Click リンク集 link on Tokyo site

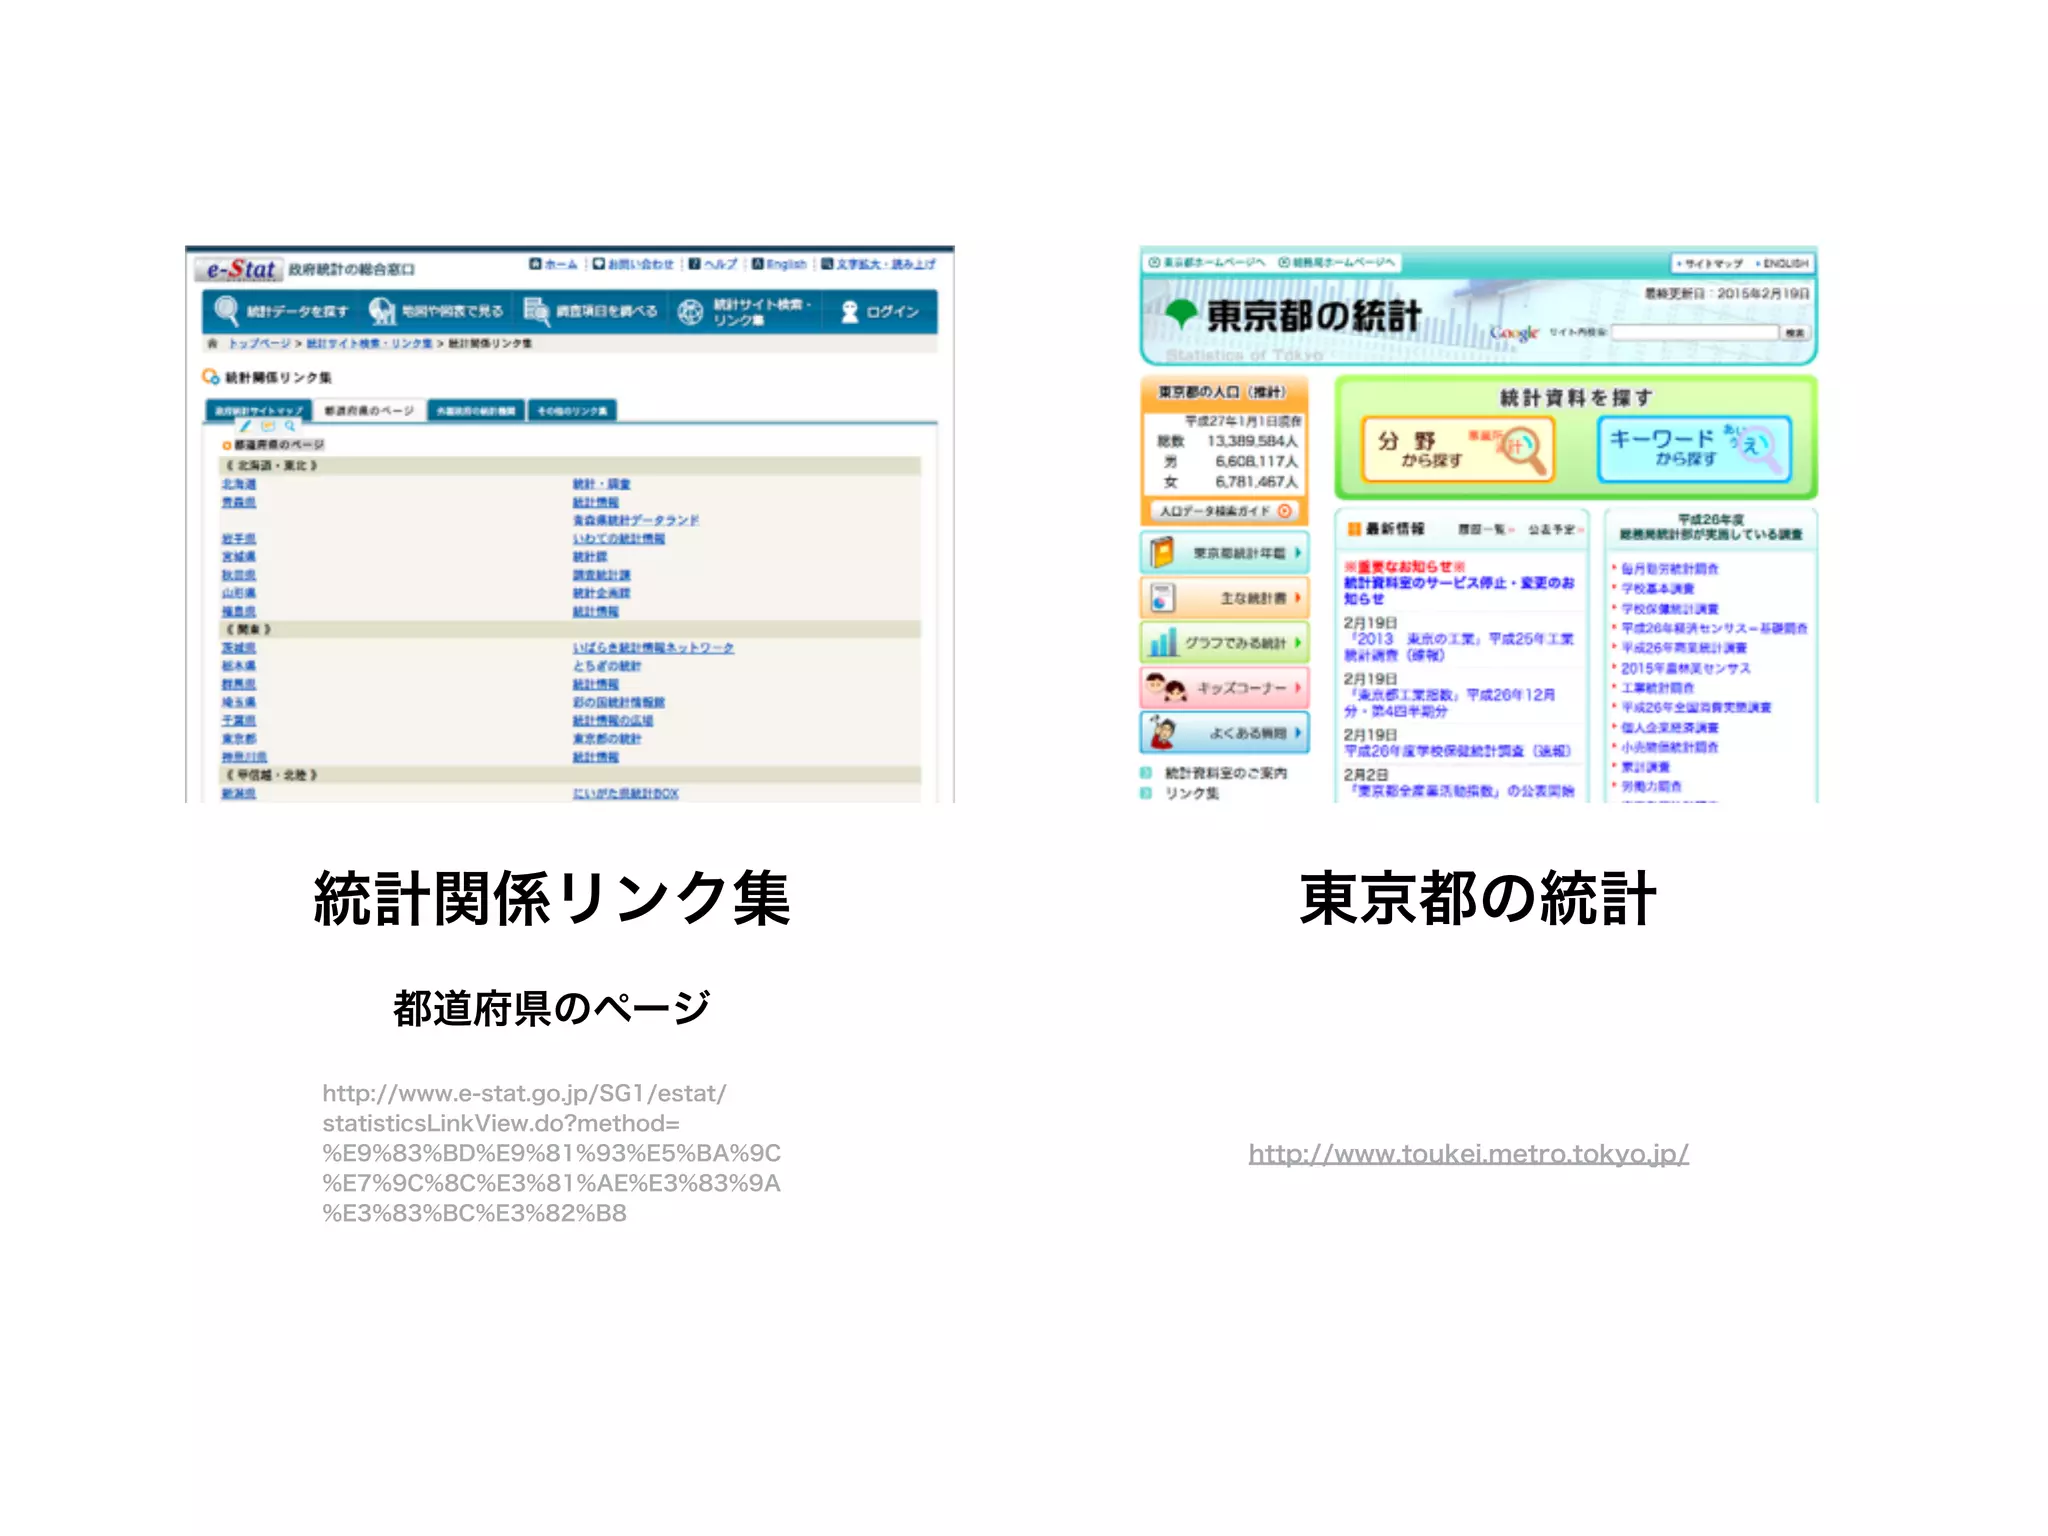(x=1192, y=793)
